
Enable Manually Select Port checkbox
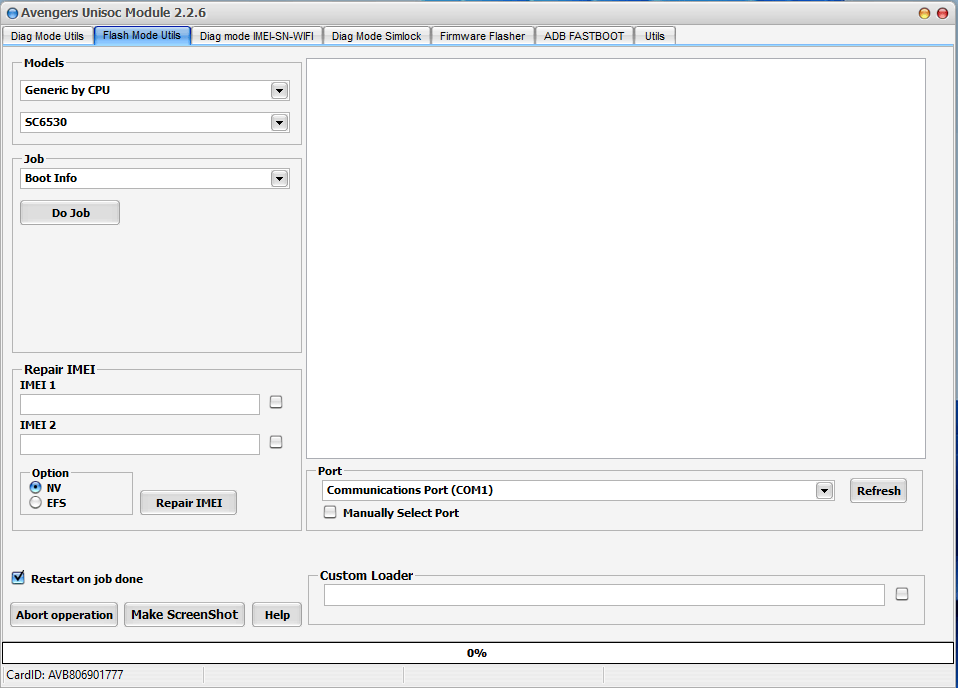click(330, 512)
